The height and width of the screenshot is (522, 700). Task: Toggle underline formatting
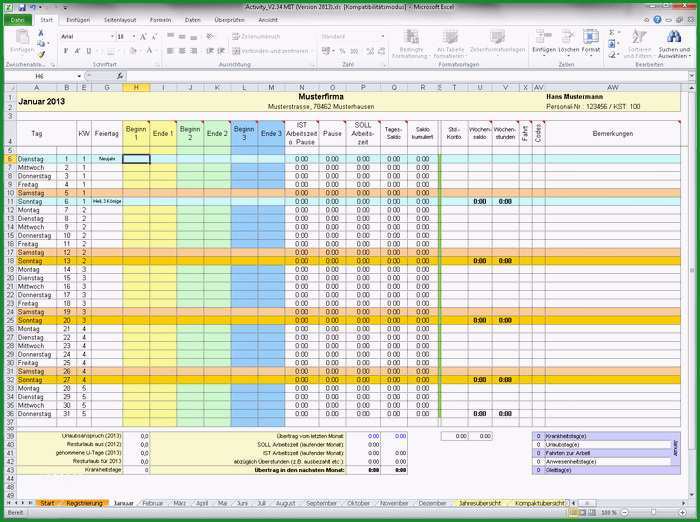(x=88, y=51)
